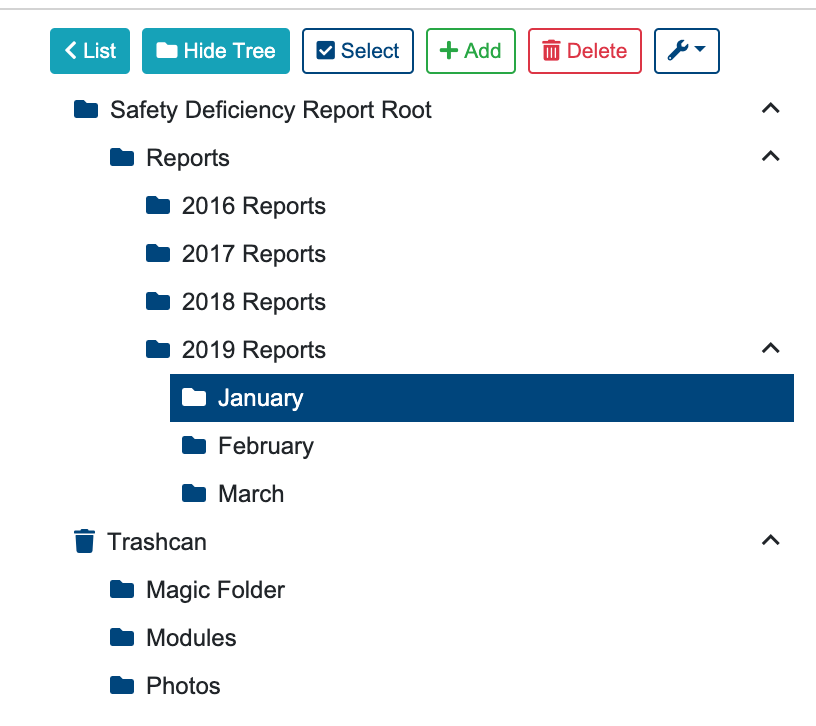Viewport: 816px width, 726px height.
Task: Click the Magic Folder icon
Action: (x=122, y=590)
